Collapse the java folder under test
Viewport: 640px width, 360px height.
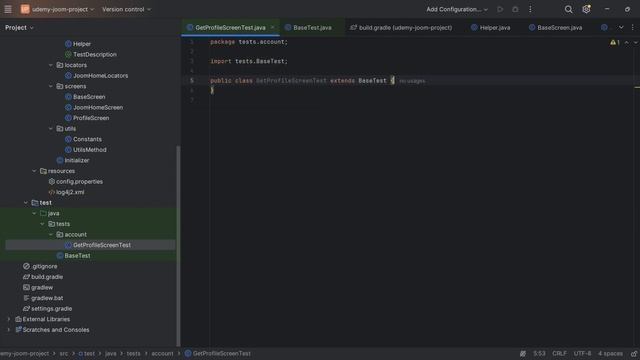click(34, 213)
